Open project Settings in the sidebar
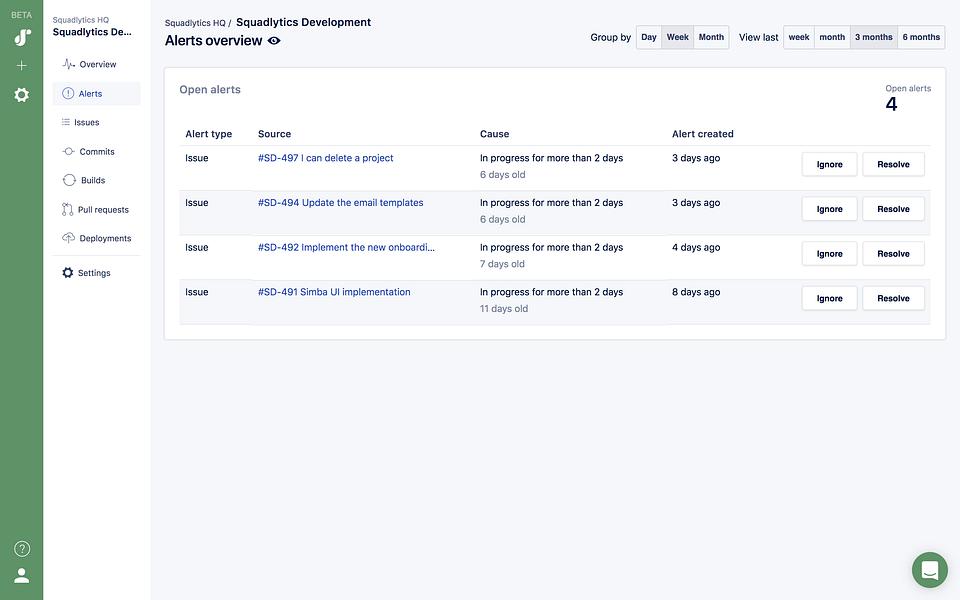960x600 pixels. point(97,273)
